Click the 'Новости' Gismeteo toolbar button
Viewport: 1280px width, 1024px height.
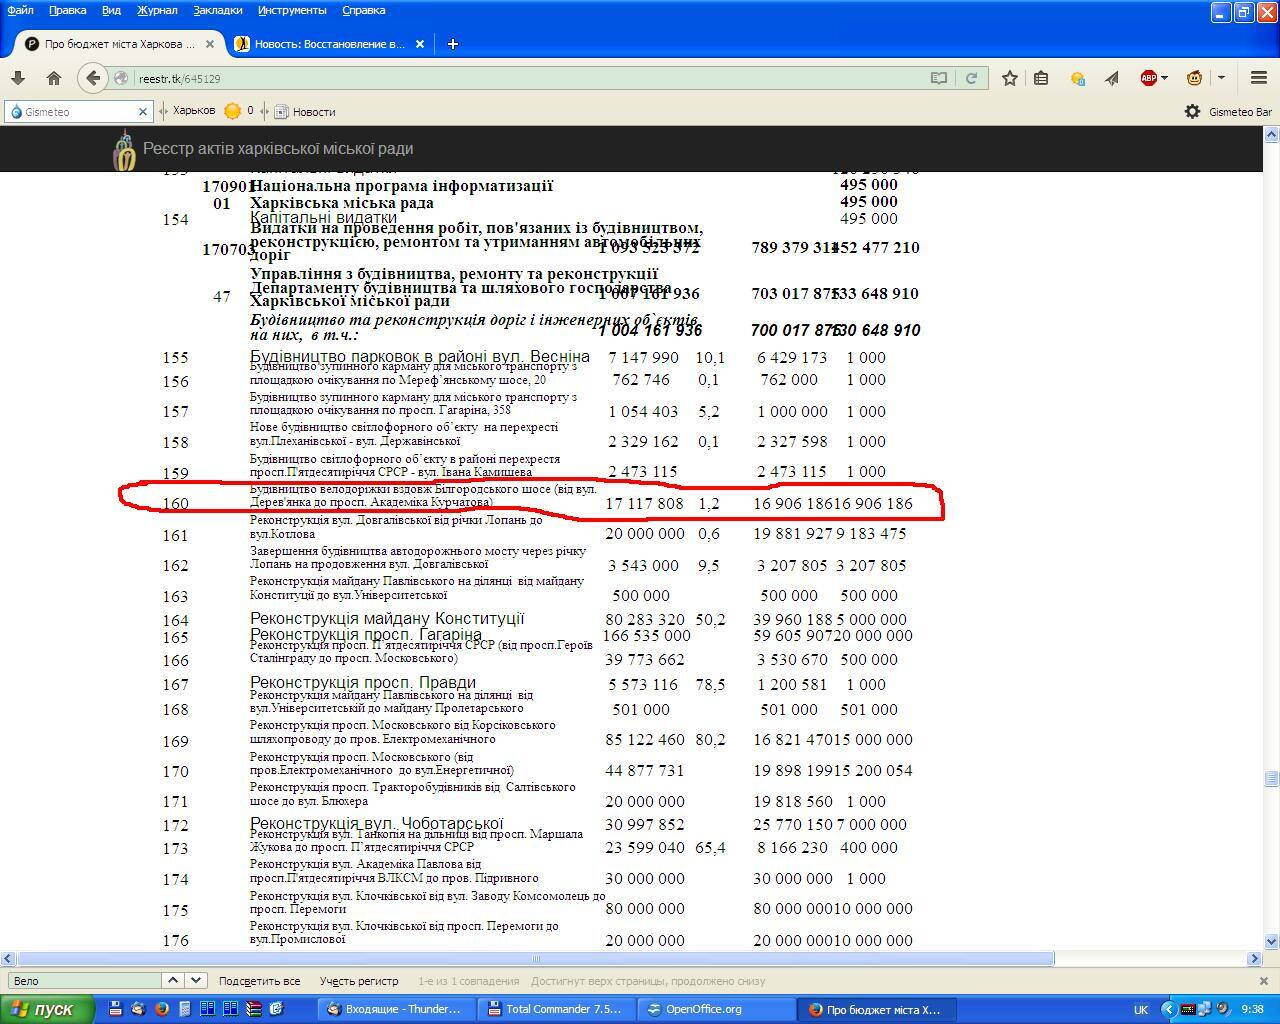305,112
